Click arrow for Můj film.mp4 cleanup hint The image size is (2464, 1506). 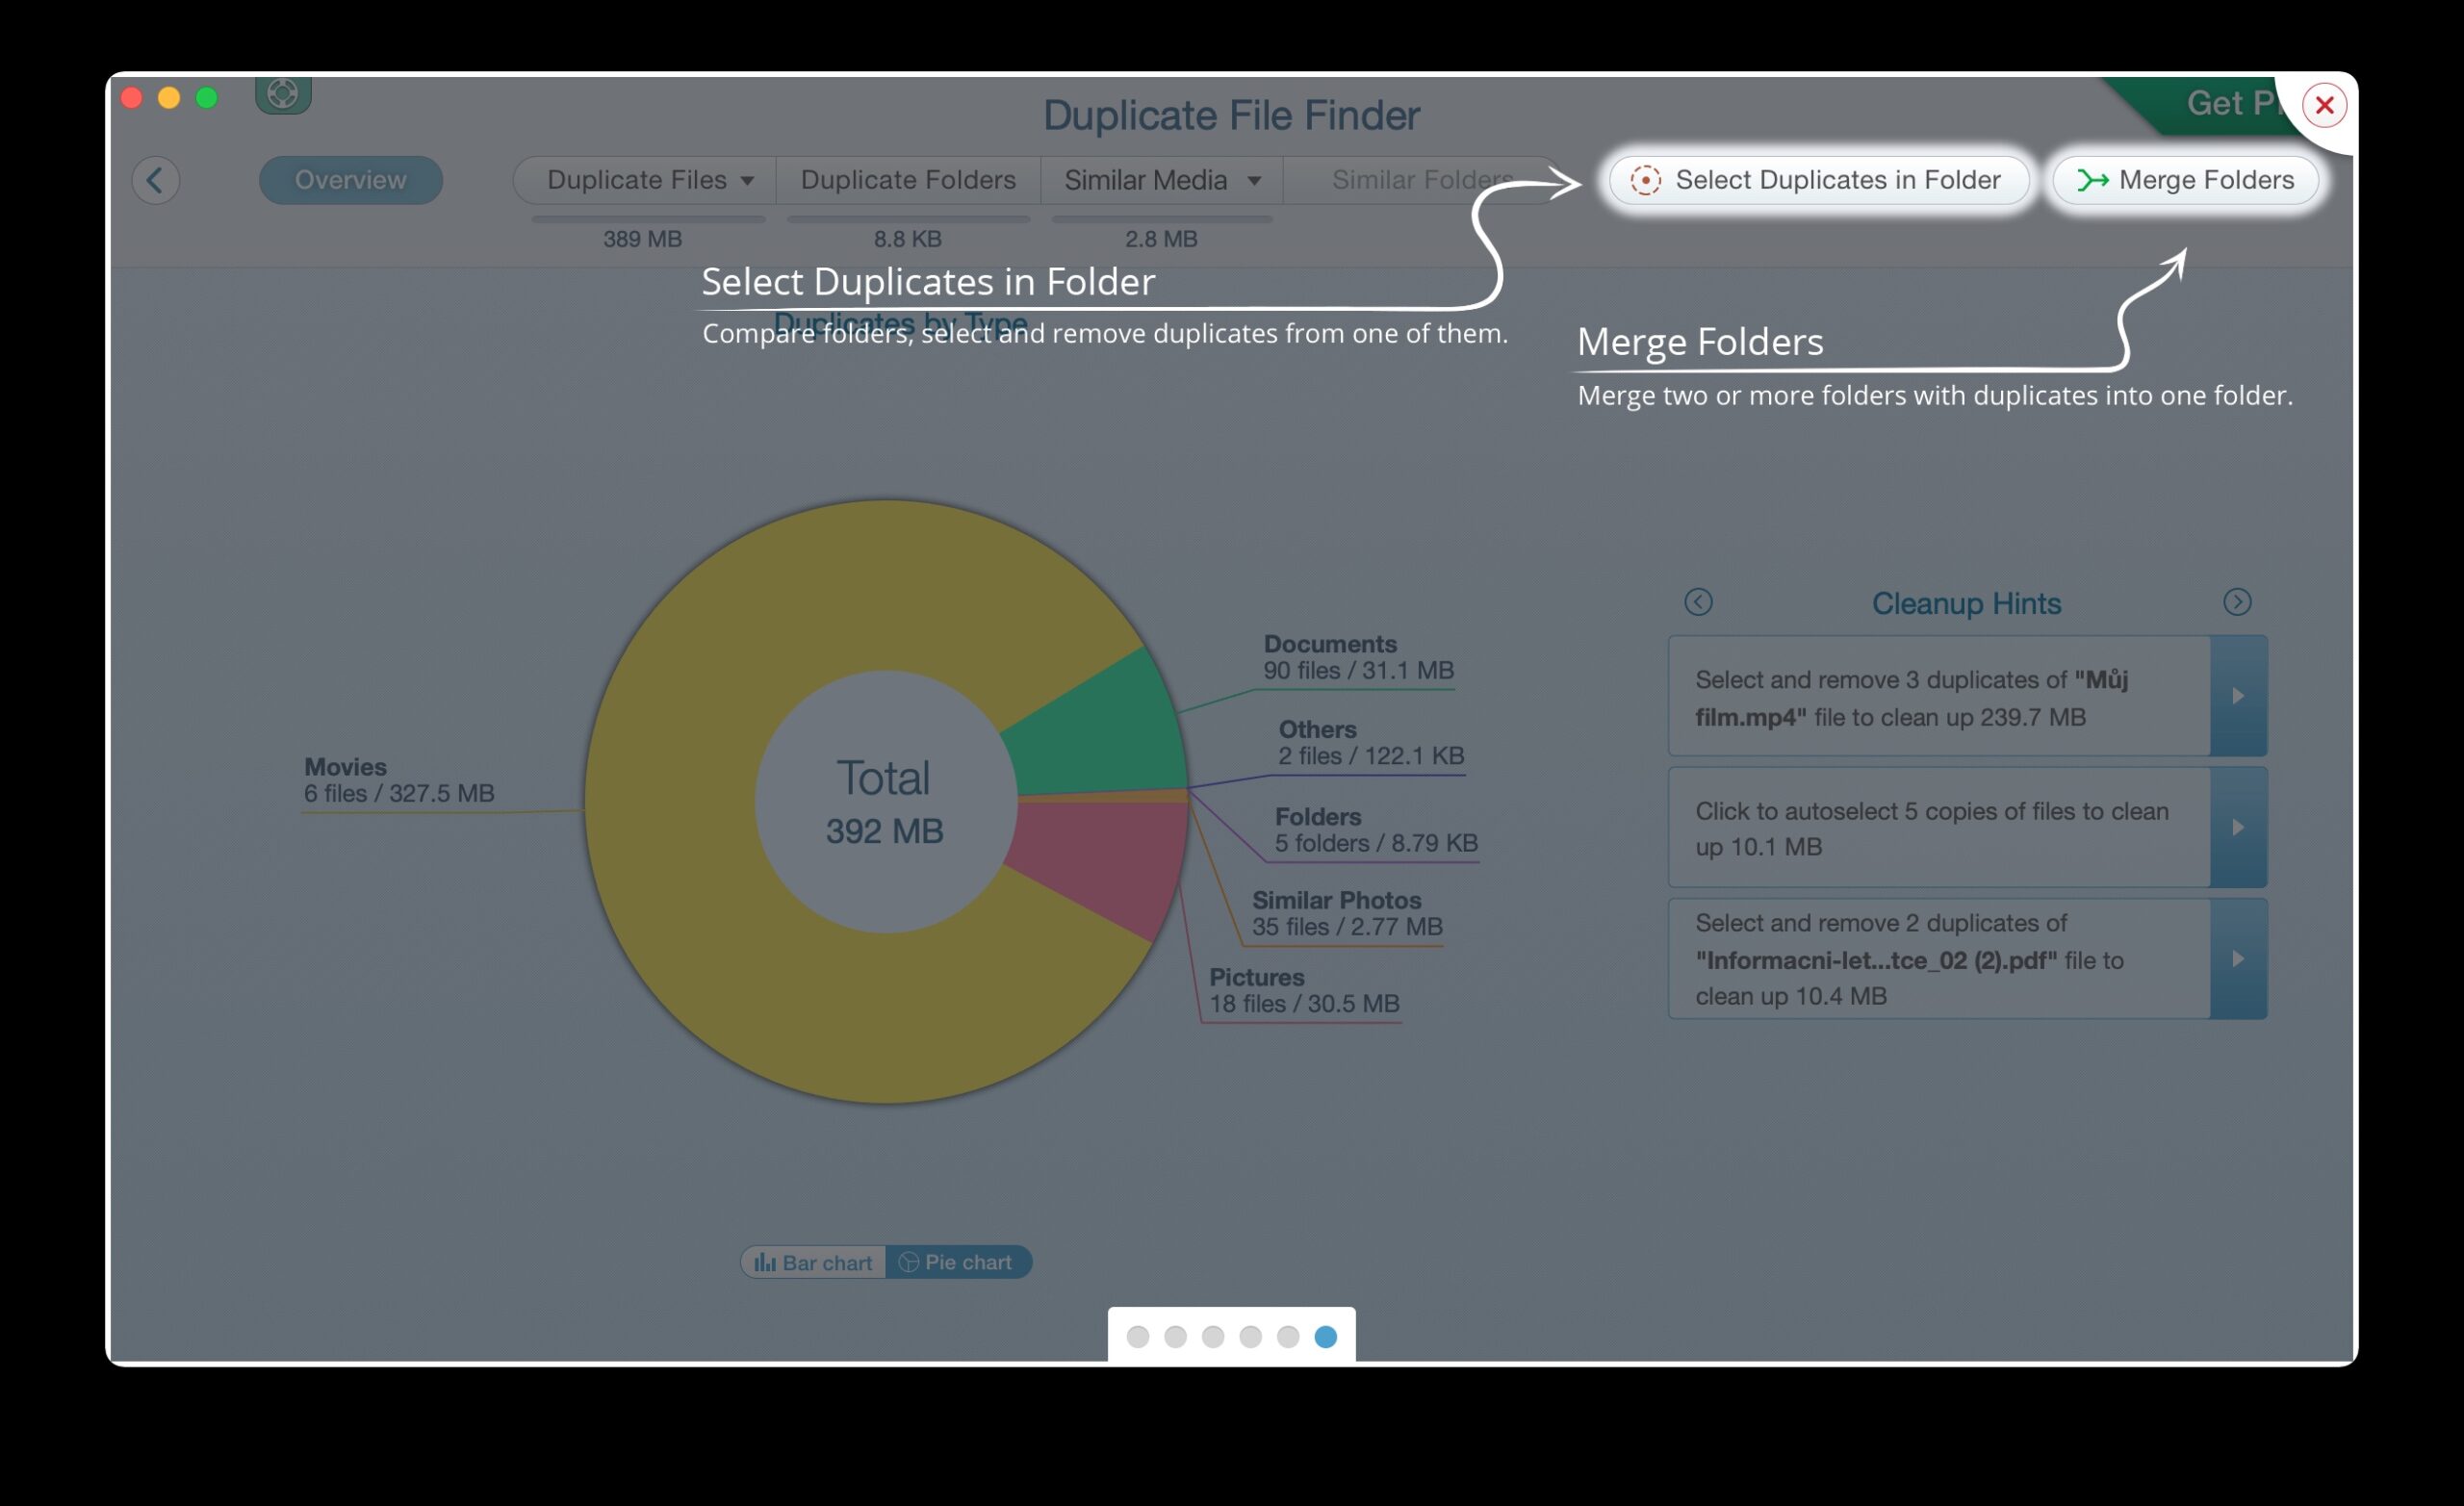click(2238, 696)
